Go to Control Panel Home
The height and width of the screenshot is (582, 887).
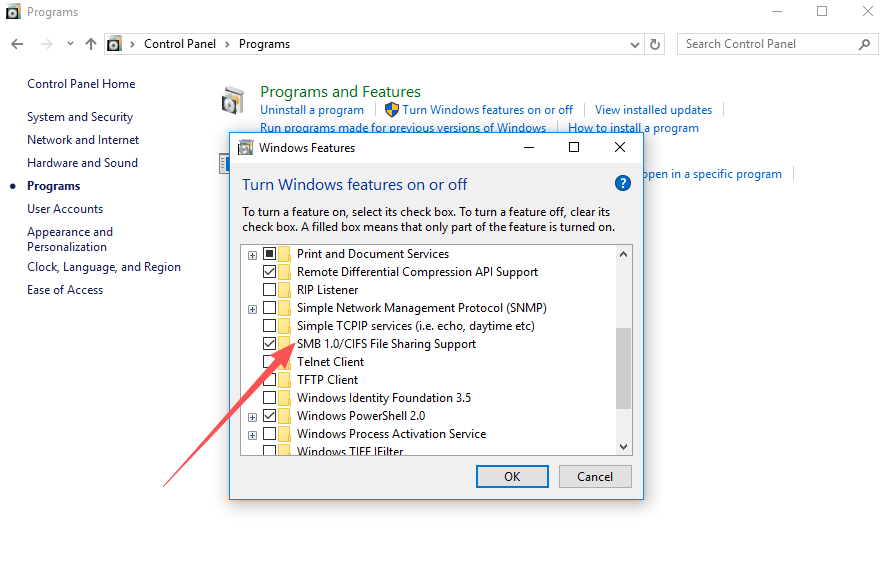[x=81, y=84]
